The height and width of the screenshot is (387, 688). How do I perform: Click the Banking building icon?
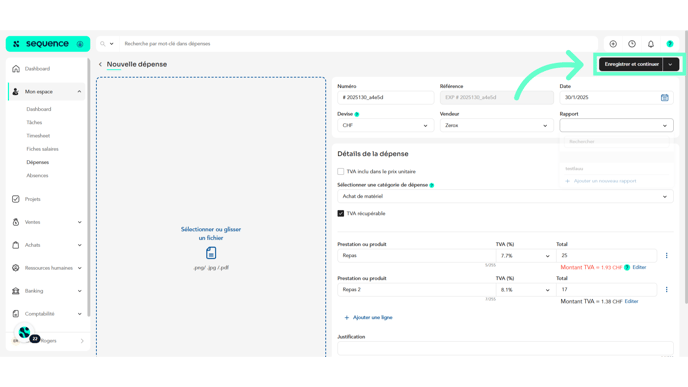click(x=16, y=291)
